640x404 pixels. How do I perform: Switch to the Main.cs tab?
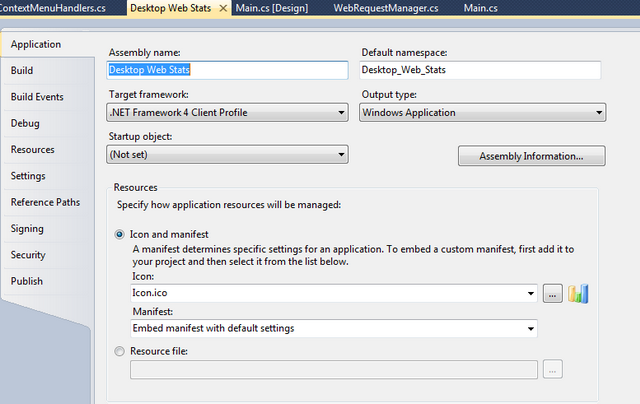480,8
